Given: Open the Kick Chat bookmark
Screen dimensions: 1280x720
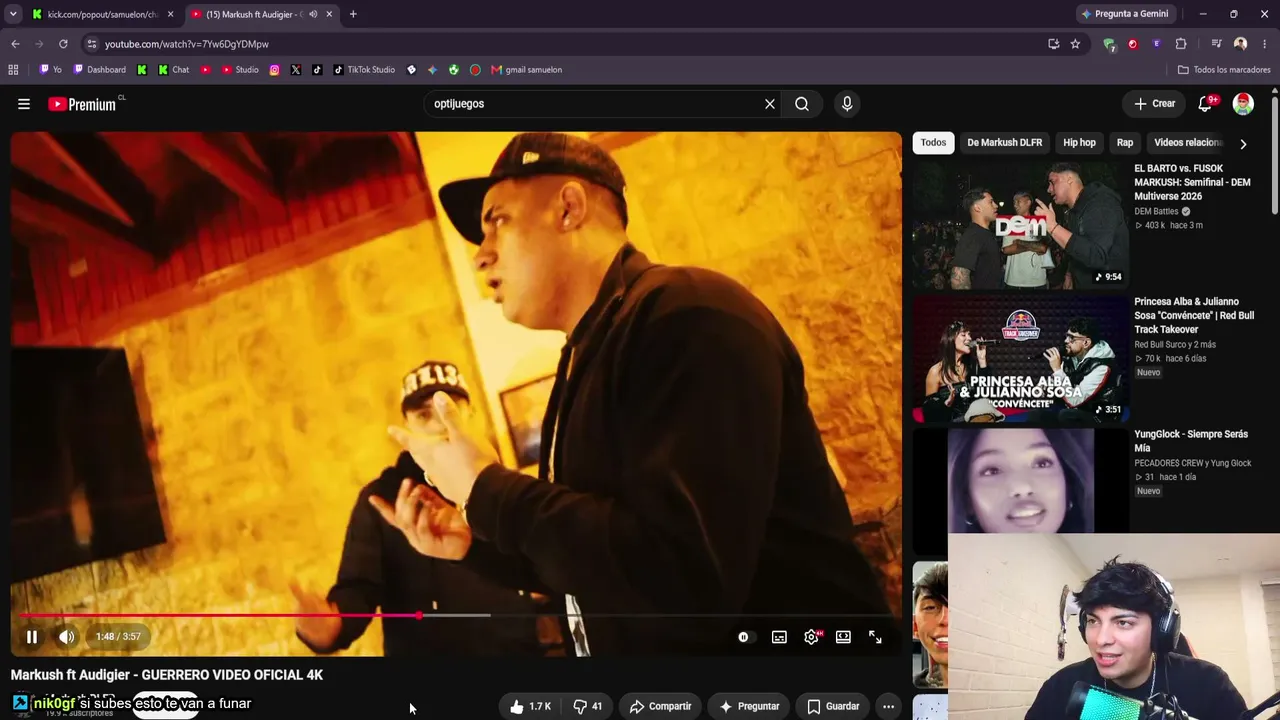Looking at the screenshot, I should [x=173, y=70].
